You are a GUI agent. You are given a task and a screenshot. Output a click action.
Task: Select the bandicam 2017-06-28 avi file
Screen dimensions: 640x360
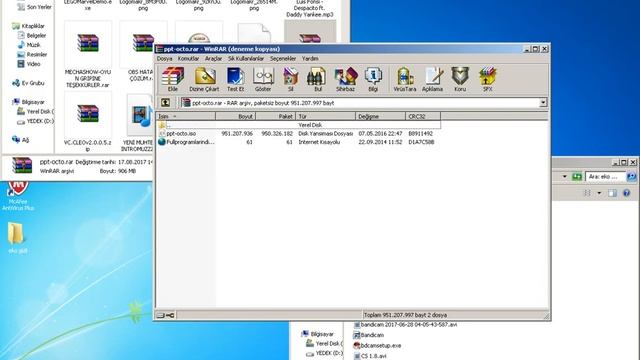coord(405,324)
